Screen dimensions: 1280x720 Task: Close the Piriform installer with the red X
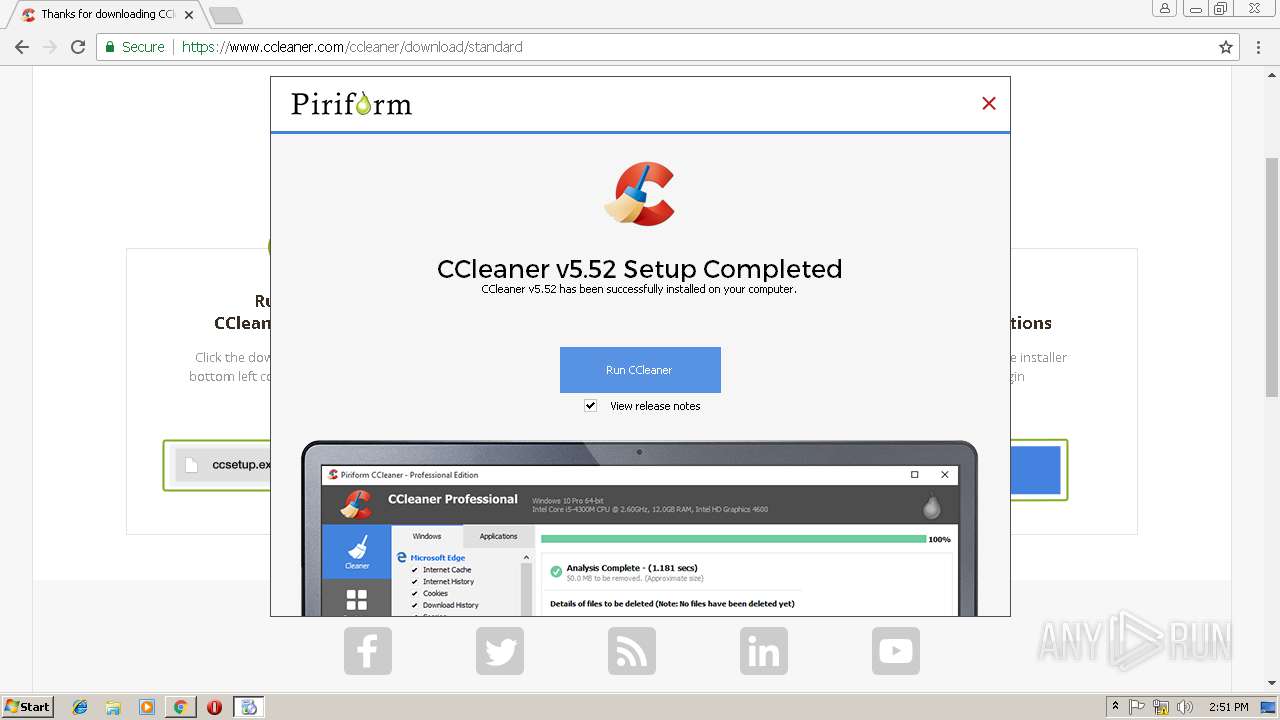(989, 103)
